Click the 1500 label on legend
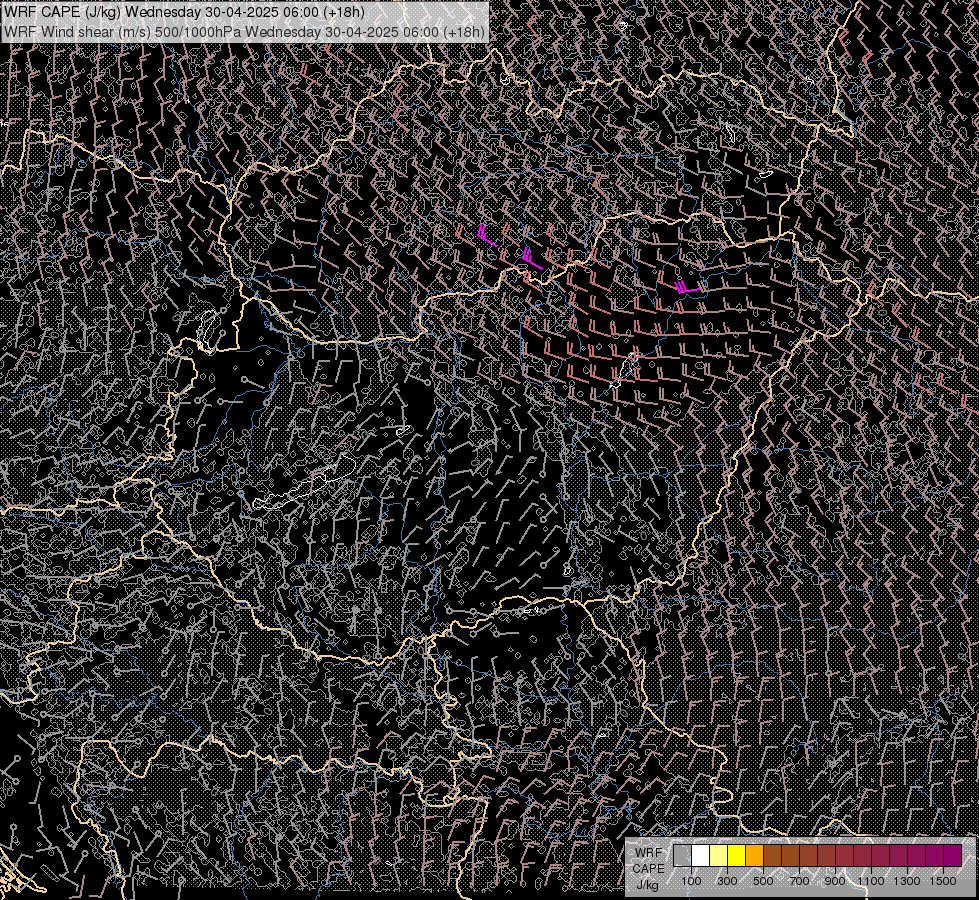 [943, 881]
